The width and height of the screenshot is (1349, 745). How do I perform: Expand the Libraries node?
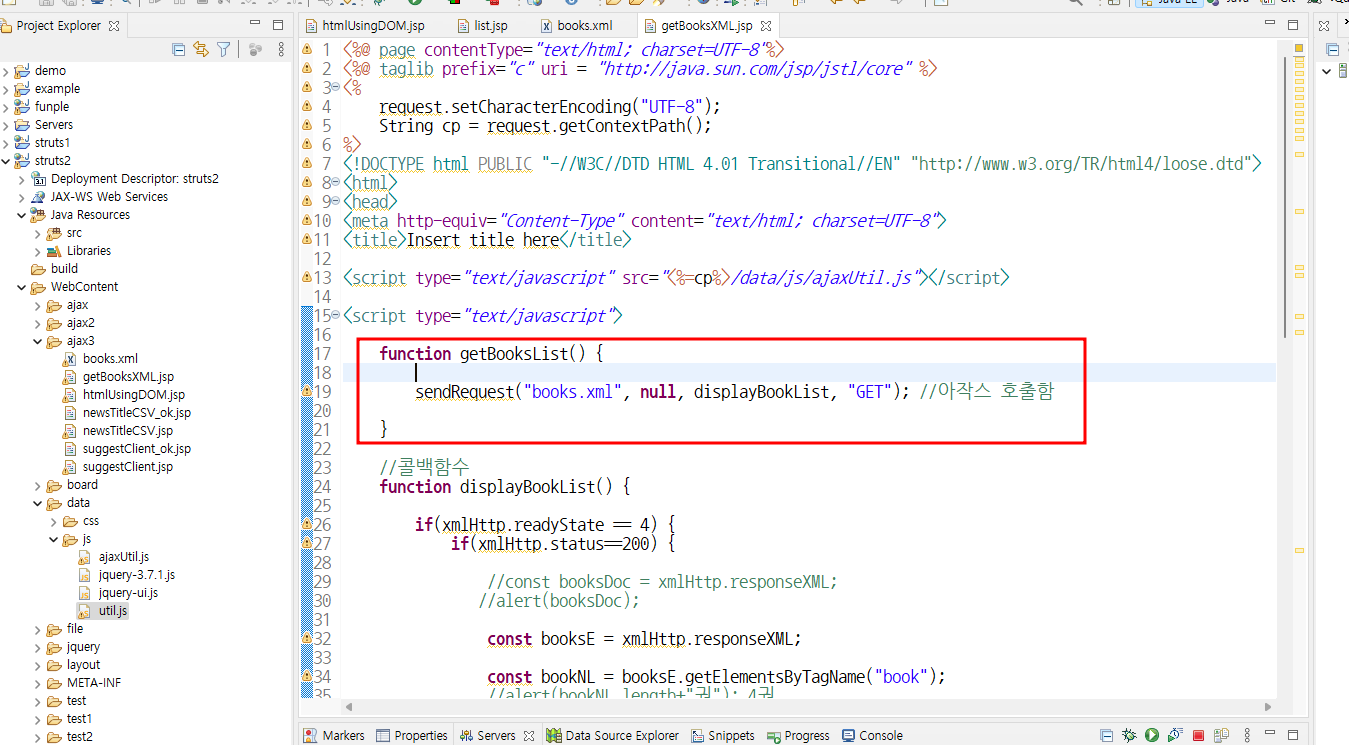pyautogui.click(x=38, y=251)
